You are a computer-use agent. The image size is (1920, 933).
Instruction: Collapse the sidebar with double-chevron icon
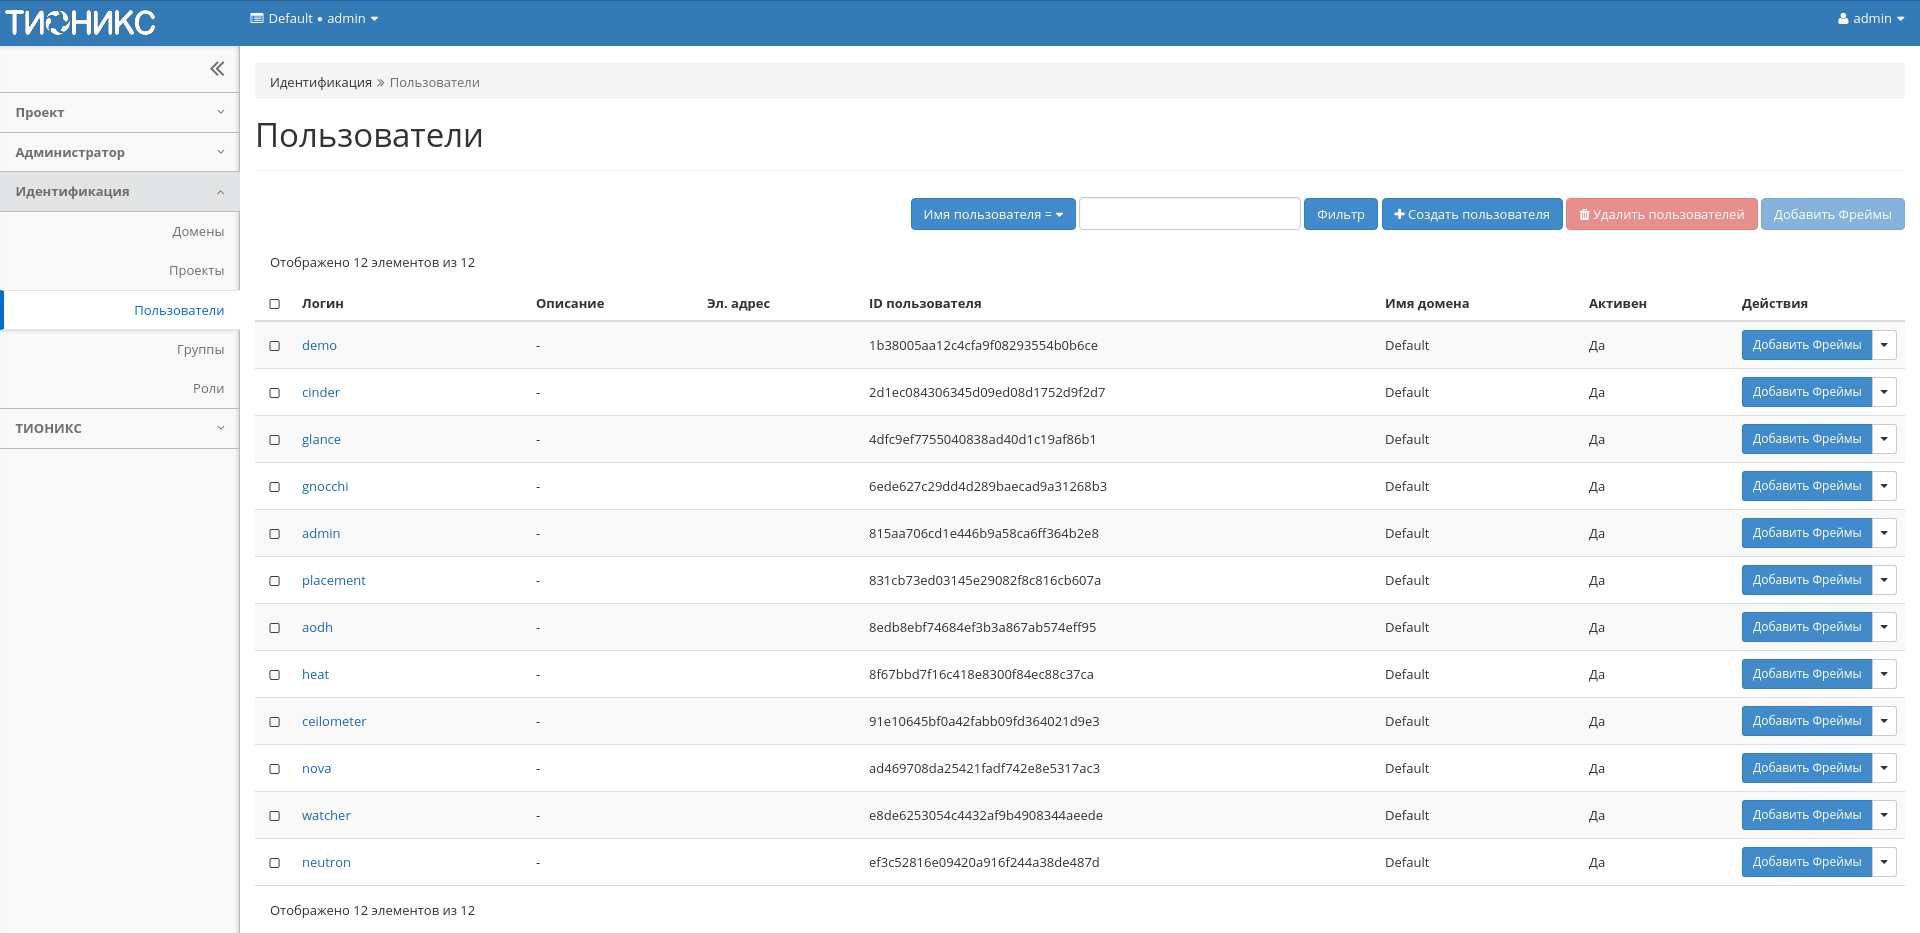(x=217, y=69)
